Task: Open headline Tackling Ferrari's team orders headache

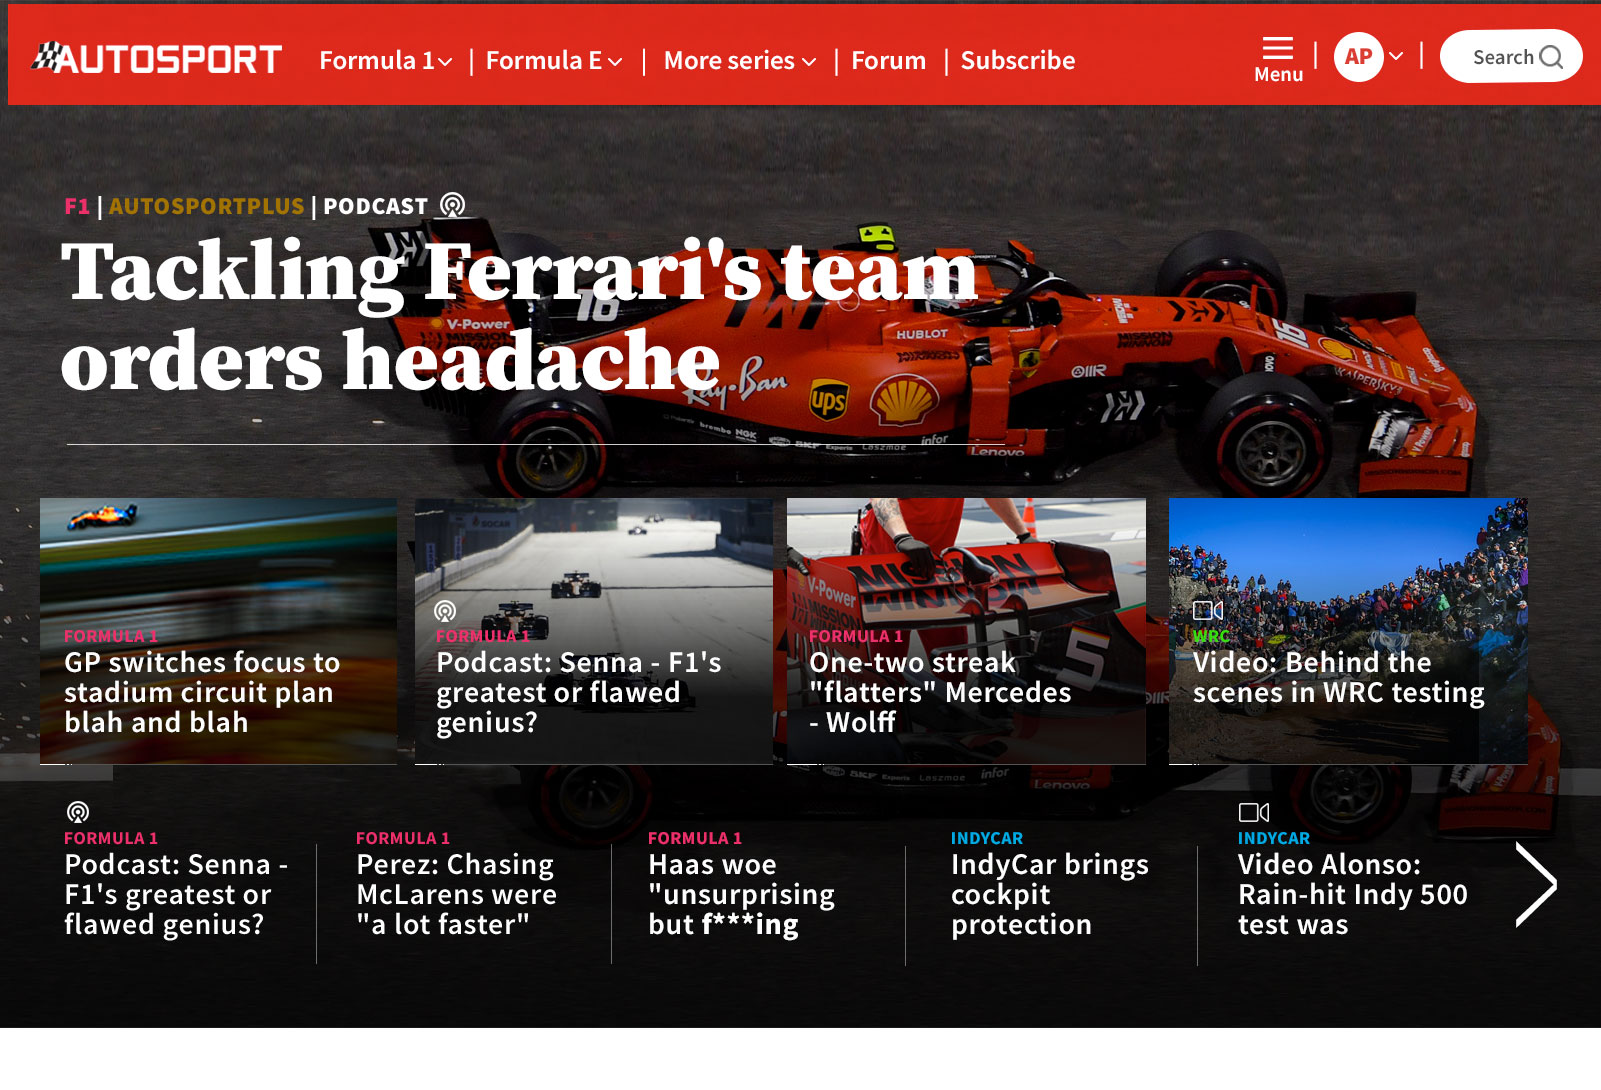Action: tap(519, 315)
